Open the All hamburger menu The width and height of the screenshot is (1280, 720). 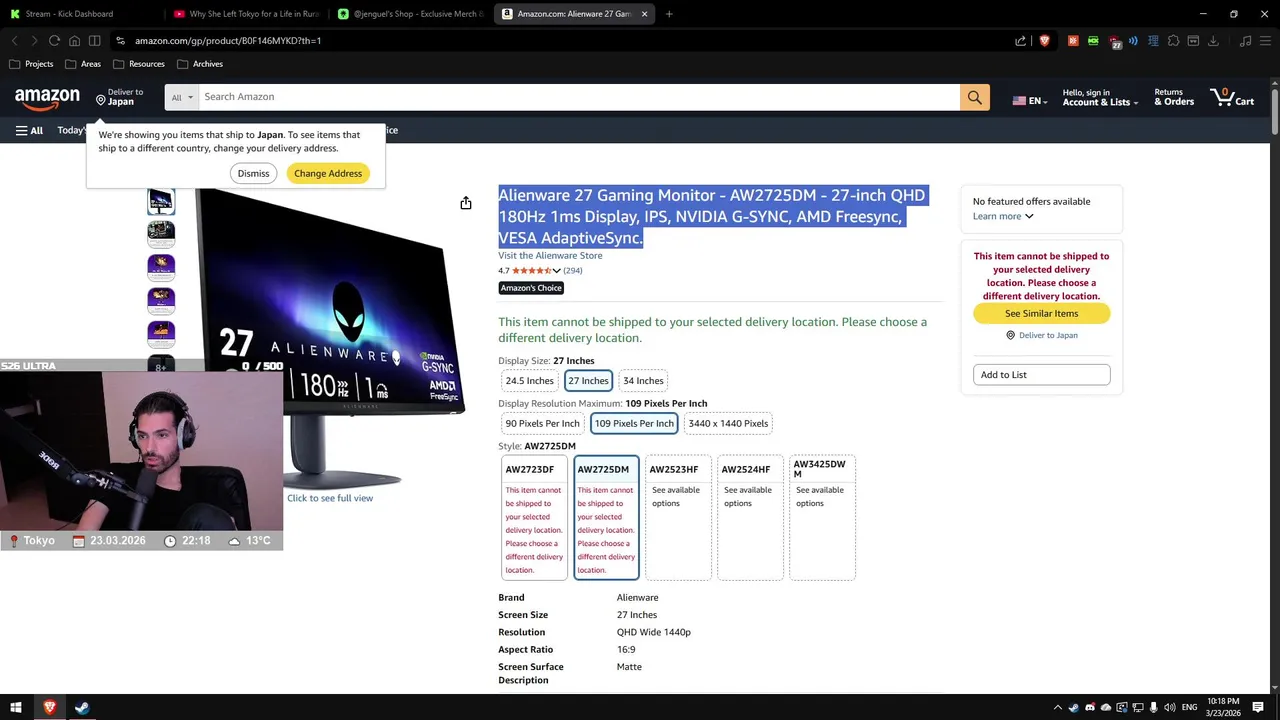click(x=29, y=130)
